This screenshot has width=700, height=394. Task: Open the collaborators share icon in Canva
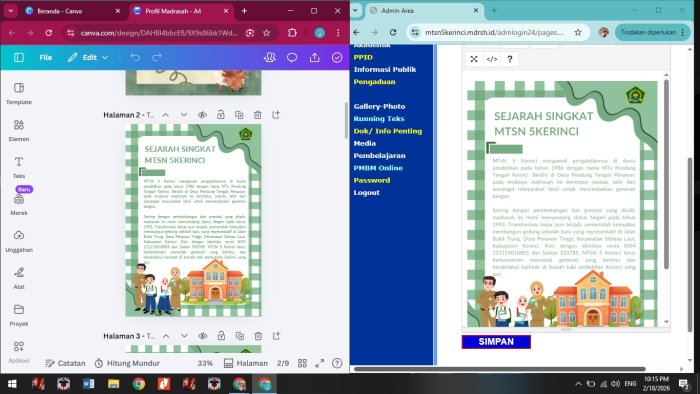(x=270, y=58)
